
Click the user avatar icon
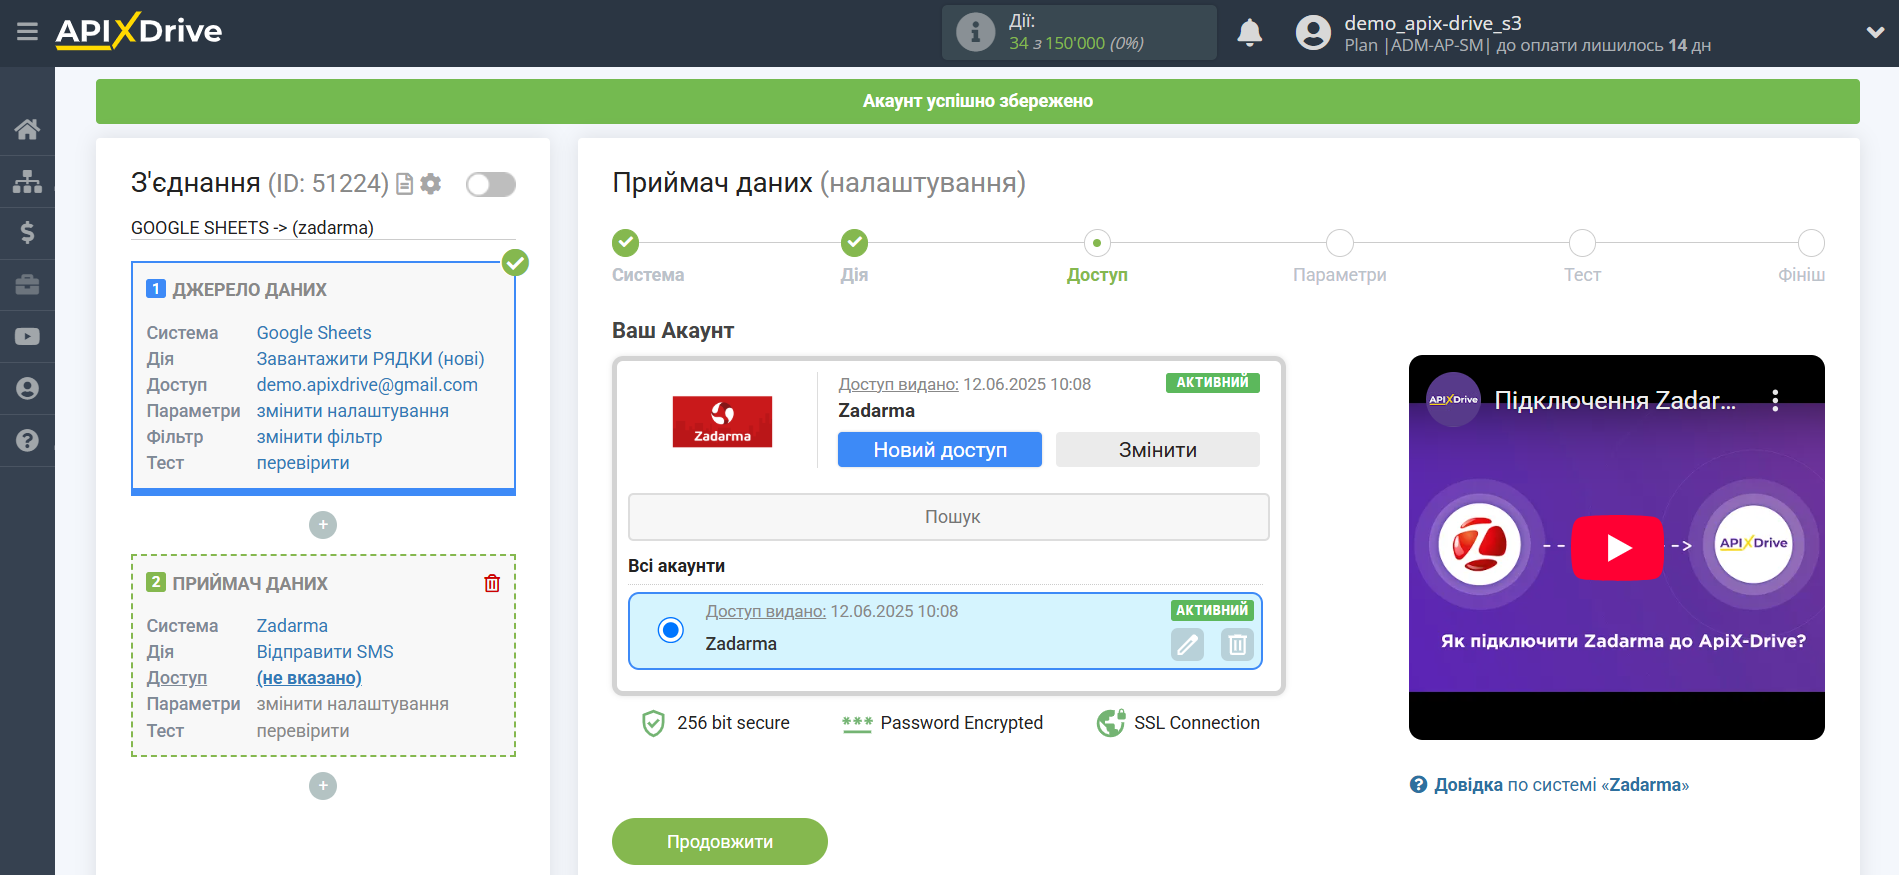click(1313, 33)
